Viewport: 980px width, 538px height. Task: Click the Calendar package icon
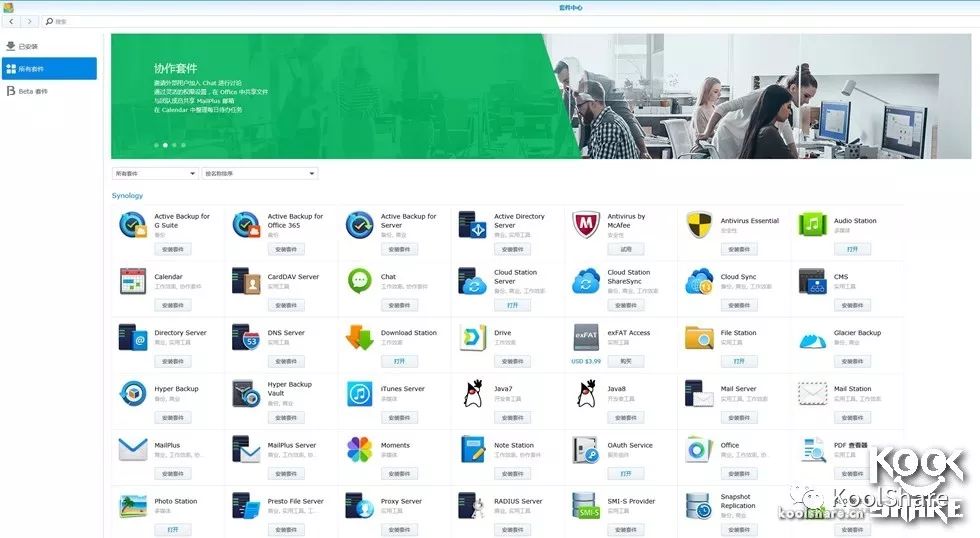(132, 281)
